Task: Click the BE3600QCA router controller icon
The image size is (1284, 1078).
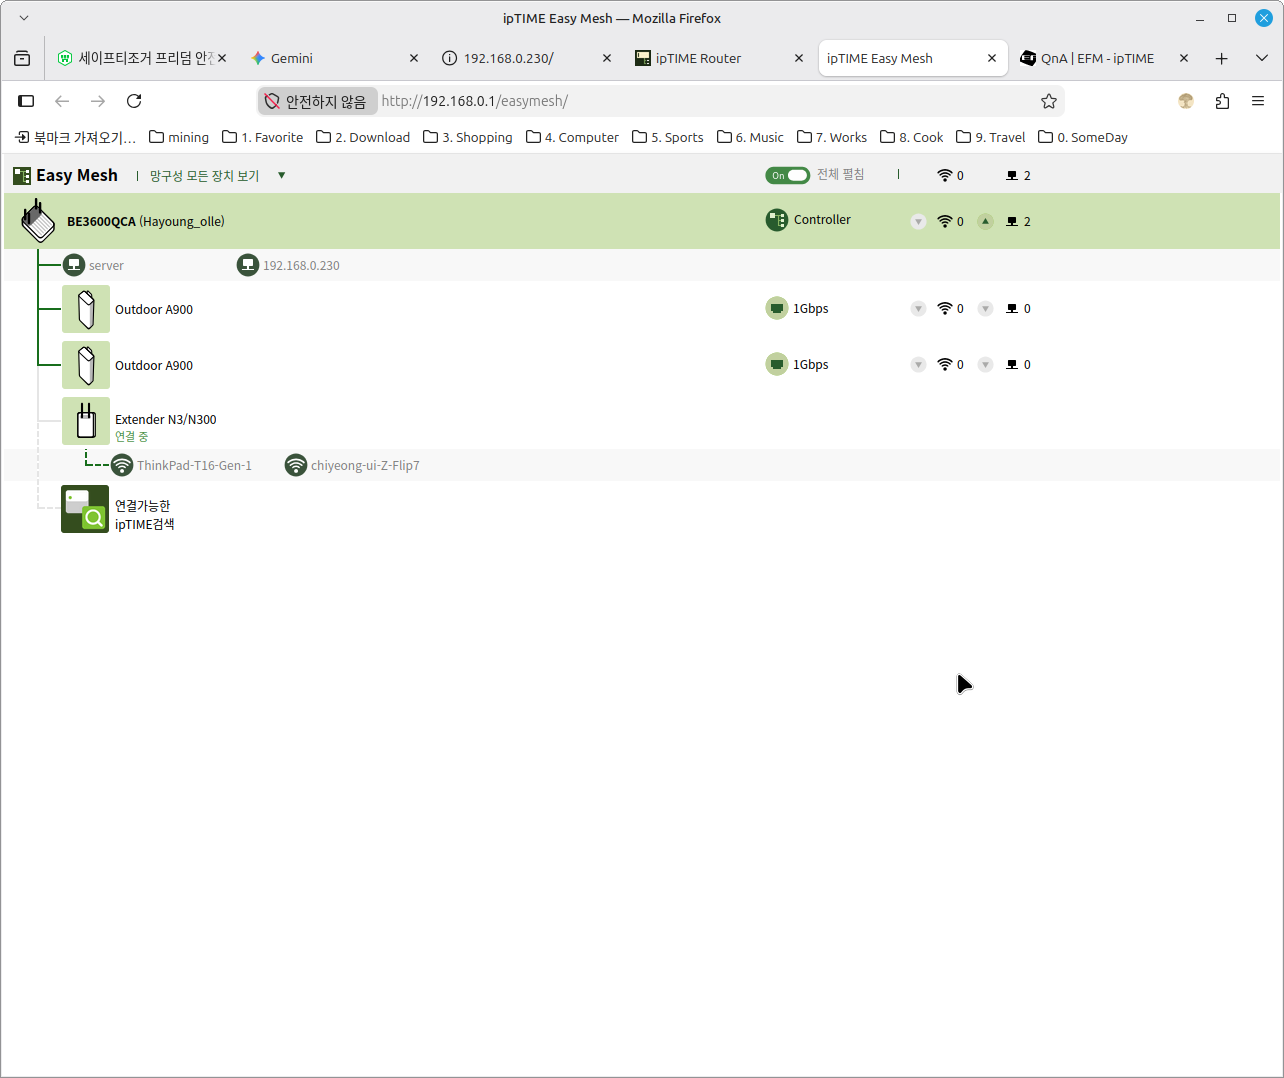Action: [x=38, y=221]
